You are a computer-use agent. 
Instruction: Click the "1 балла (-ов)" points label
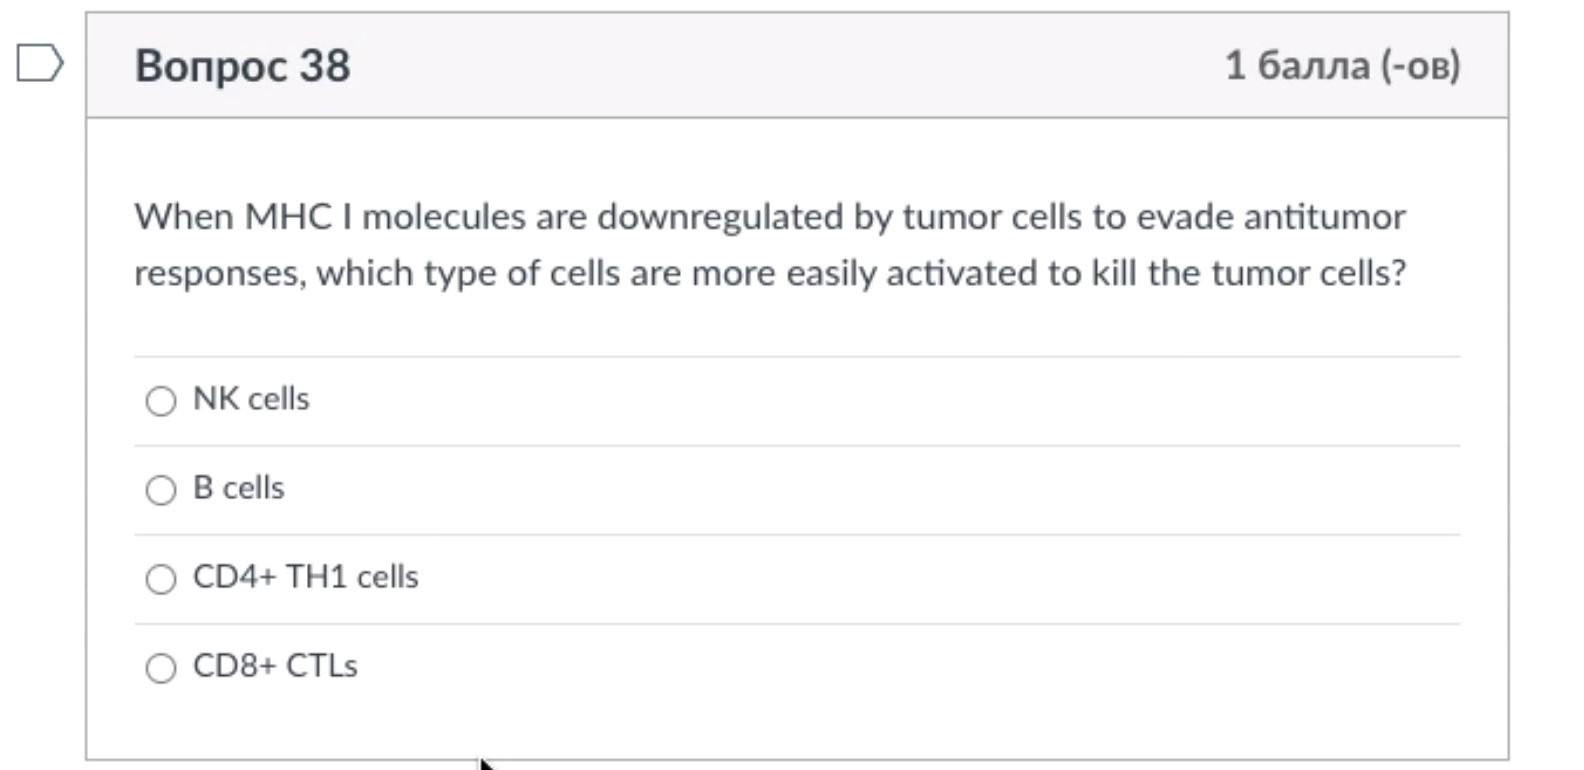click(1342, 66)
